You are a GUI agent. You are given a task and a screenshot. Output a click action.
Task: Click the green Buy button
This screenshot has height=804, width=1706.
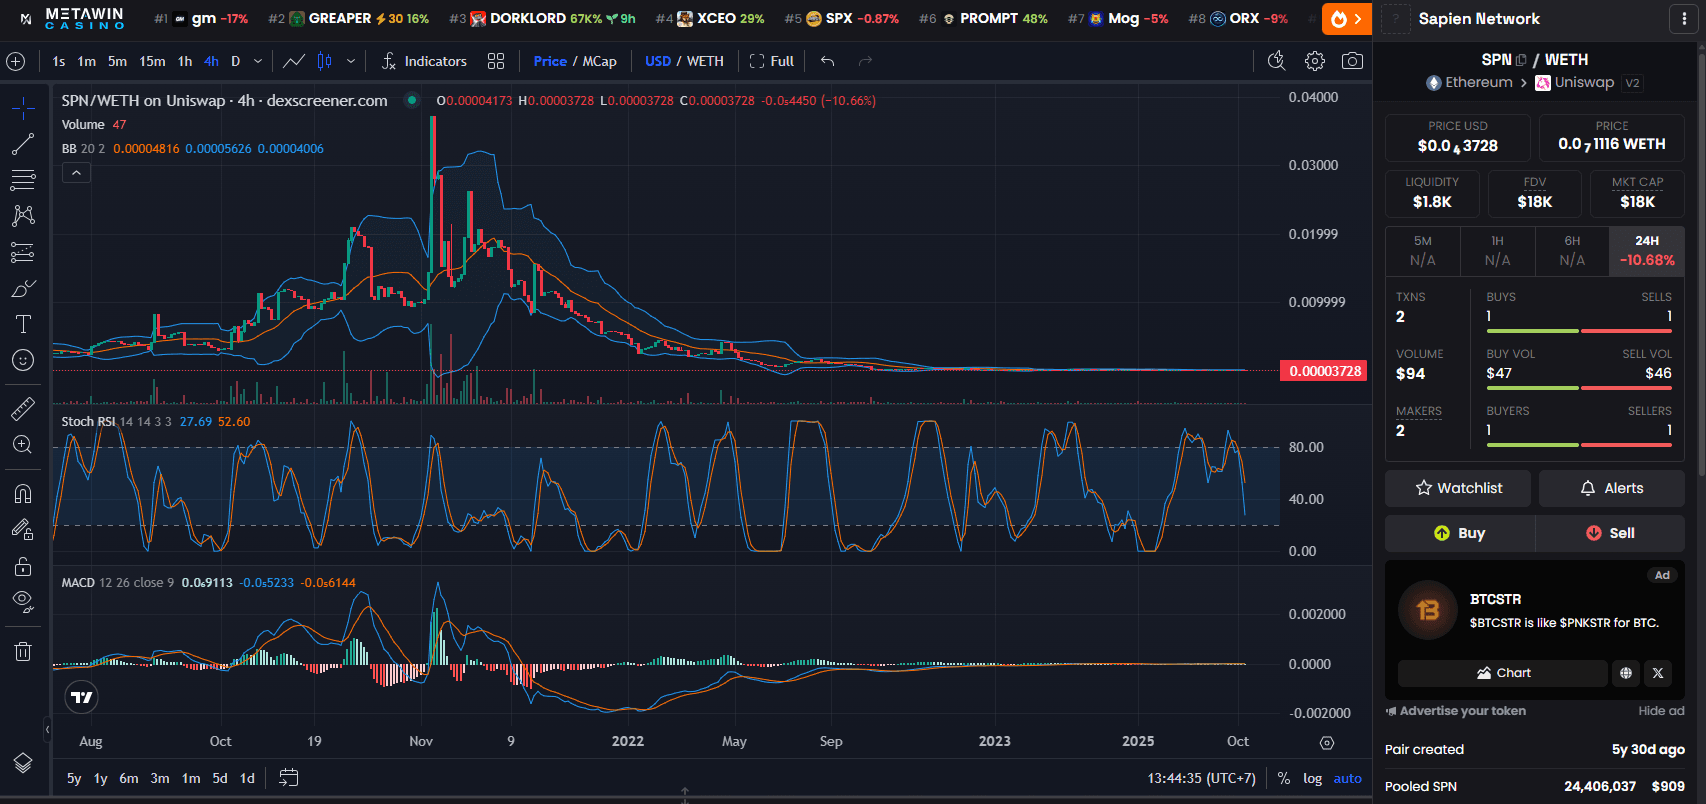[1459, 533]
